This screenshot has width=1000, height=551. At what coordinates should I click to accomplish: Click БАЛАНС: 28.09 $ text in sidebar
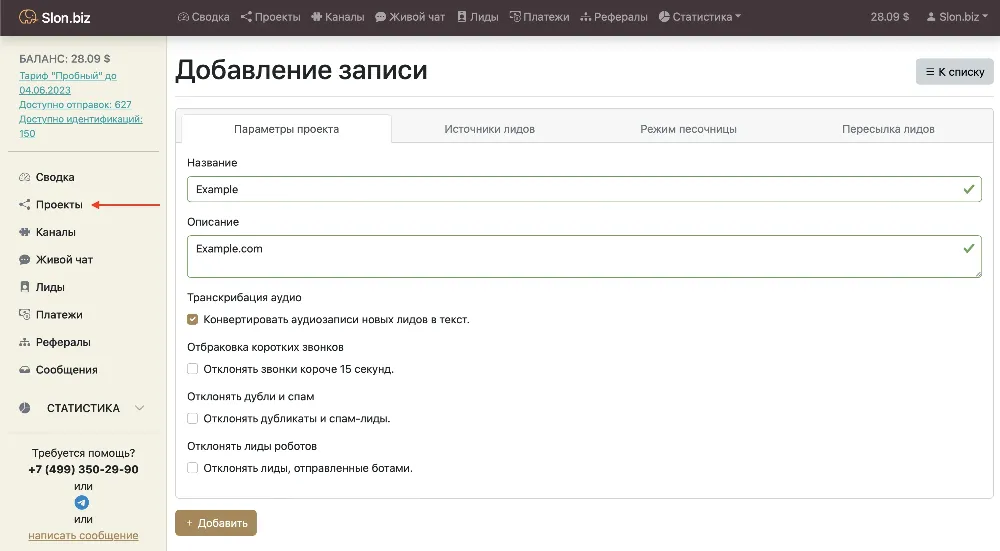tap(64, 59)
